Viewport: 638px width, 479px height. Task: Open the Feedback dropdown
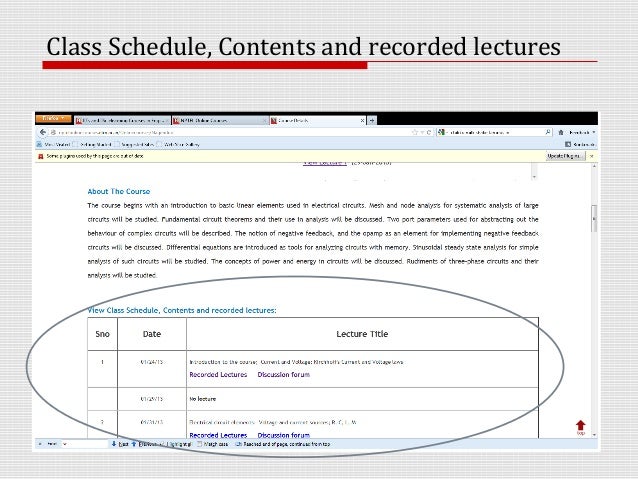[x=582, y=132]
